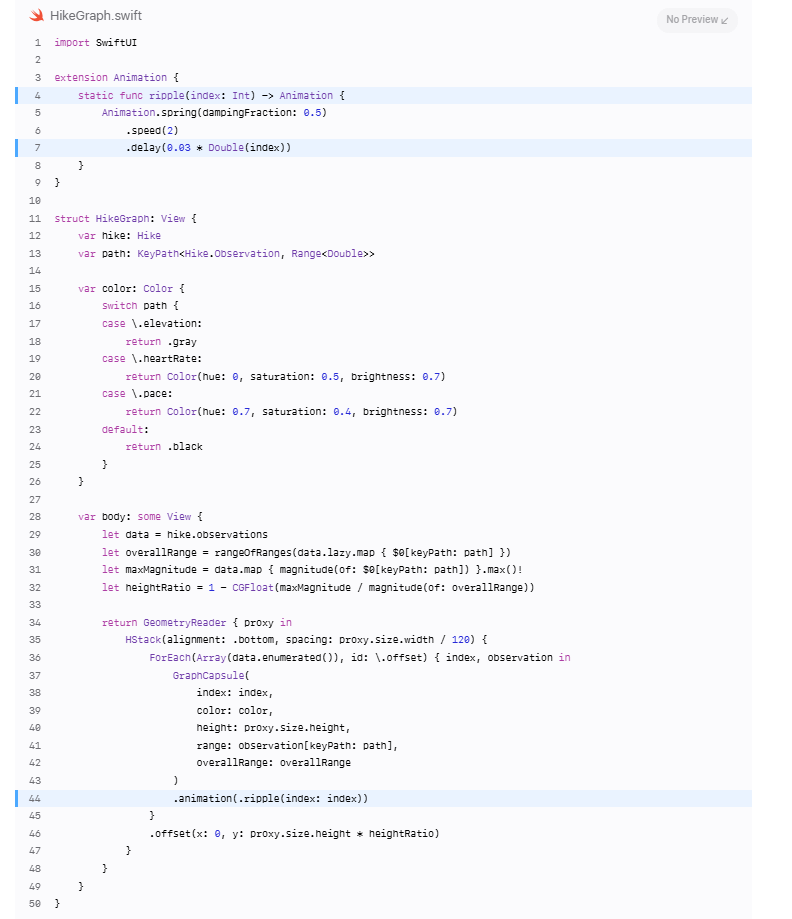Screen dimensions: 792x919
Task: Click the Swift logo icon
Action: [x=36, y=16]
